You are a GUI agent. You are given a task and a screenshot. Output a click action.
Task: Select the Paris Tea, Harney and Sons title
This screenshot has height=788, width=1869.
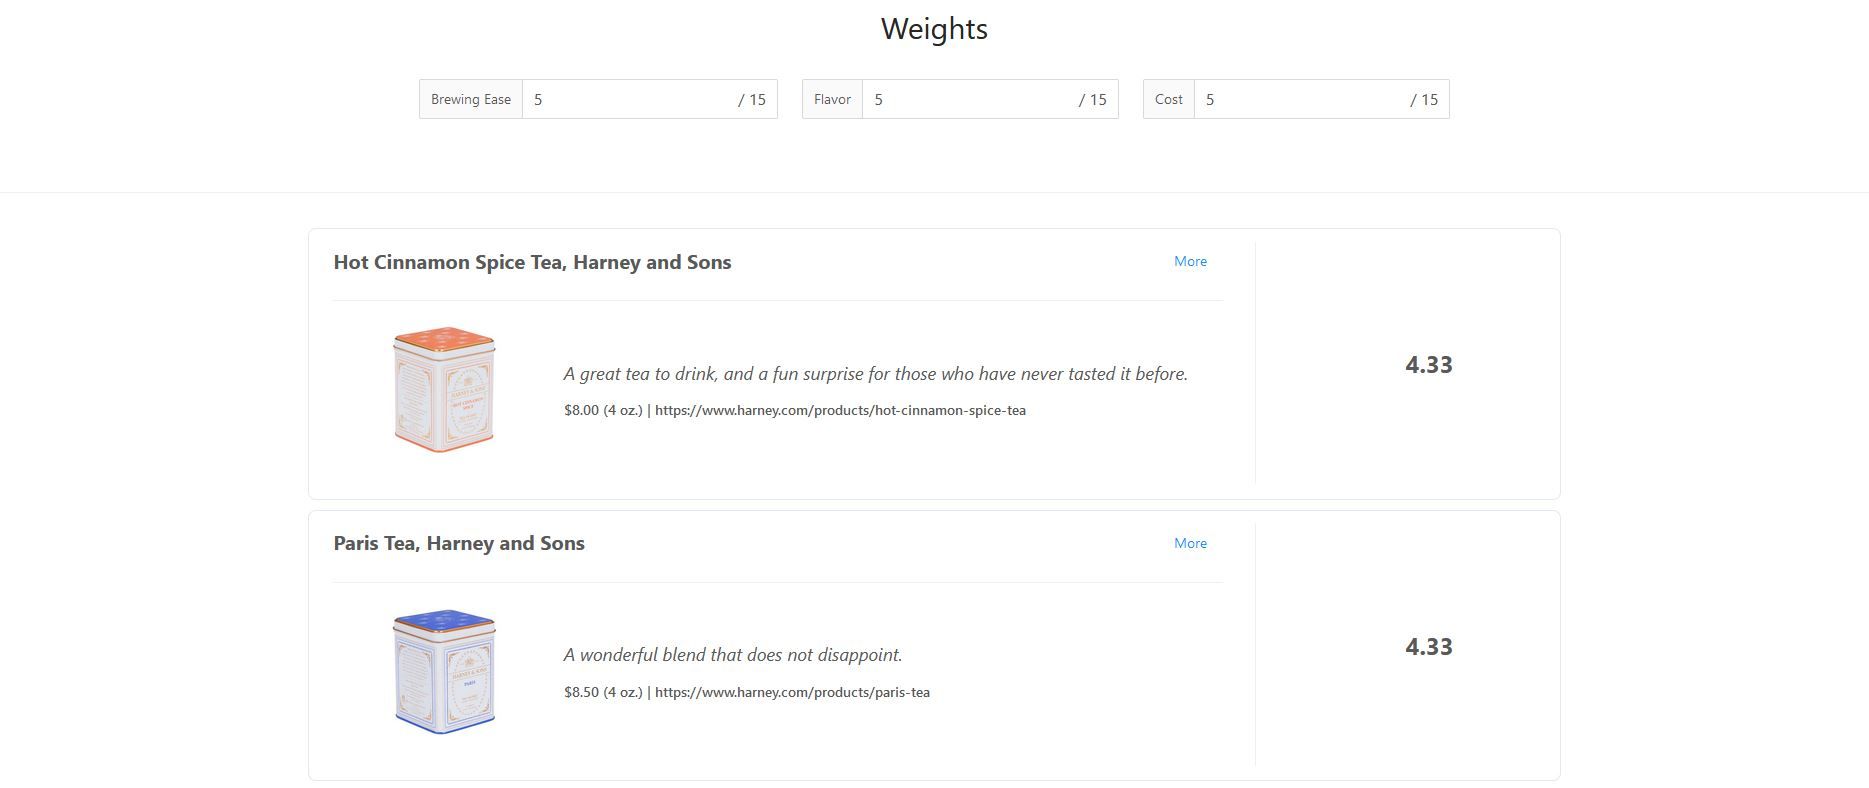click(x=459, y=543)
